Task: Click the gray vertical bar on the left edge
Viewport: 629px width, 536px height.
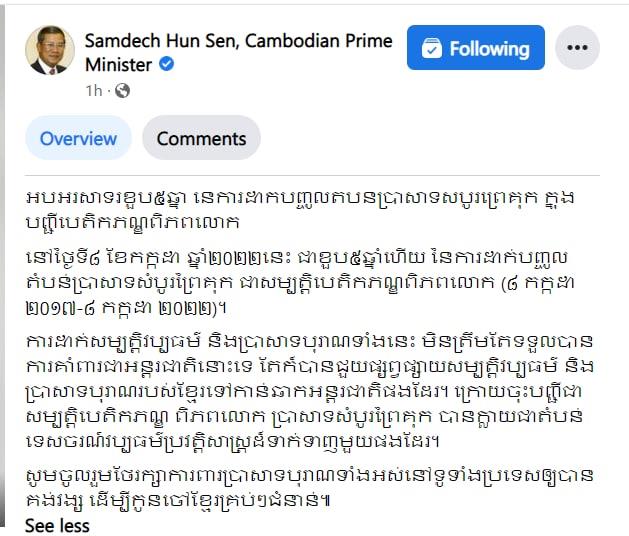Action: tap(2, 268)
